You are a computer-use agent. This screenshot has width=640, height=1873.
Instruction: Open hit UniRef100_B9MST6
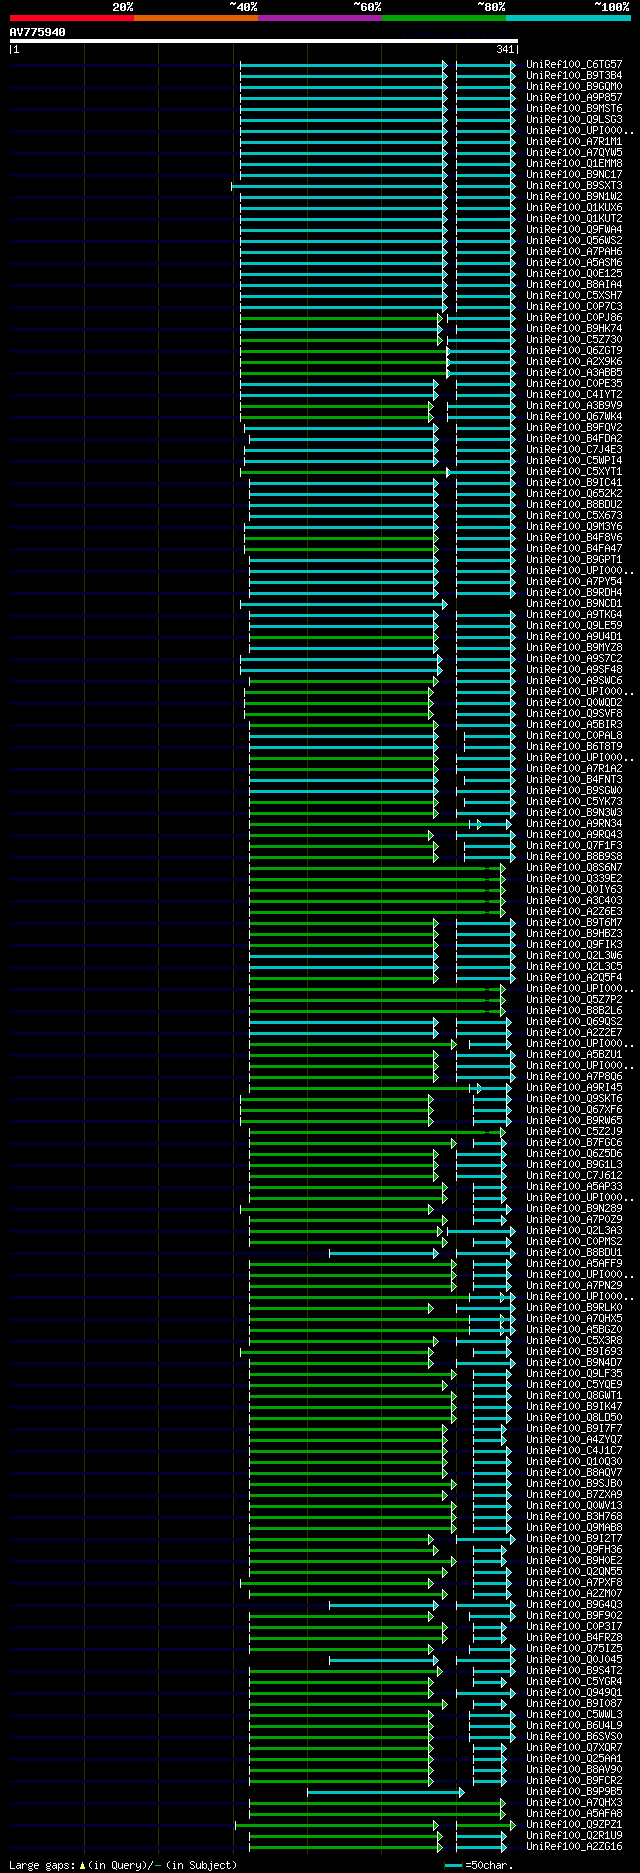pyautogui.click(x=574, y=108)
